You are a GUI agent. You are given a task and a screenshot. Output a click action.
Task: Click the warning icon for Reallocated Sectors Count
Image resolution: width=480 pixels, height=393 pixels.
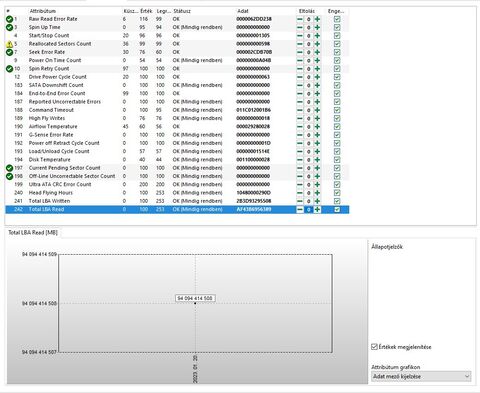pos(9,44)
